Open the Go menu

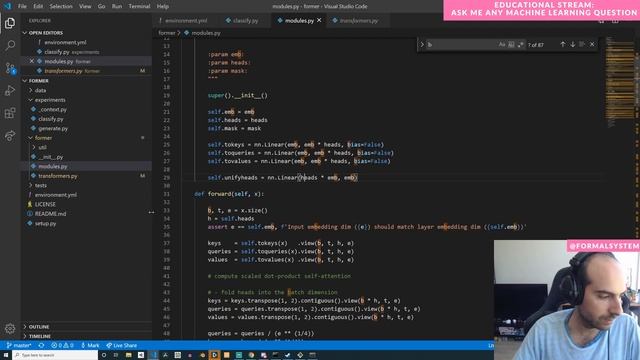coord(101,6)
